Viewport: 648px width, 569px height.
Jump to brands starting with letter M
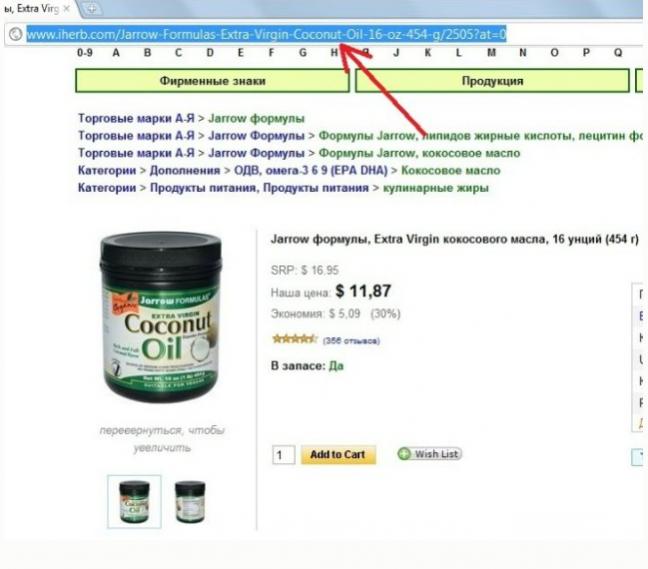(x=491, y=52)
